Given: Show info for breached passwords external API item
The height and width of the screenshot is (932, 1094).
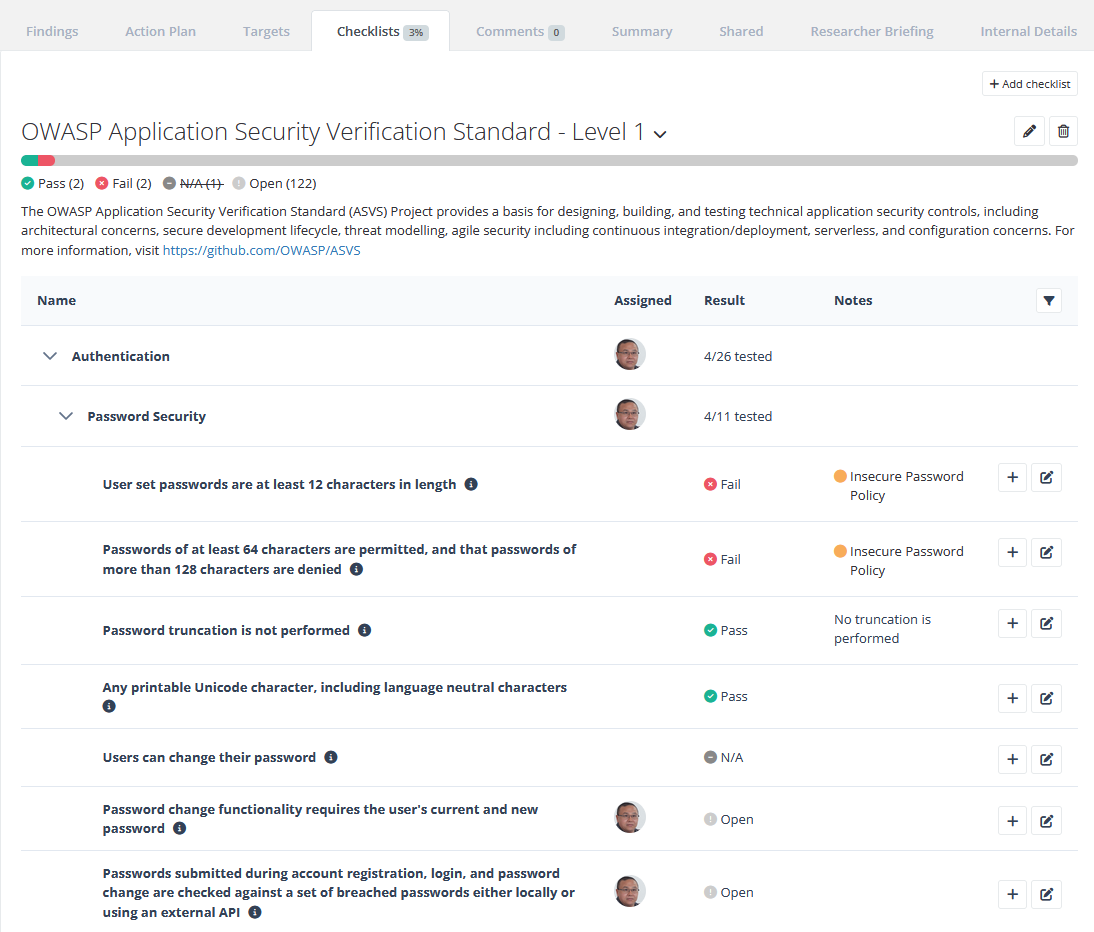Looking at the screenshot, I should point(255,912).
